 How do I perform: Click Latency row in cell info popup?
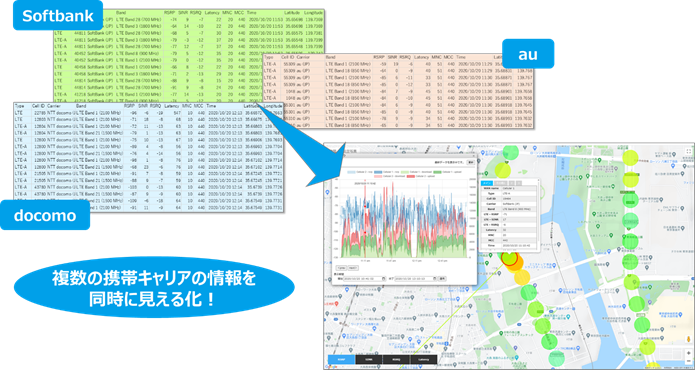509,230
